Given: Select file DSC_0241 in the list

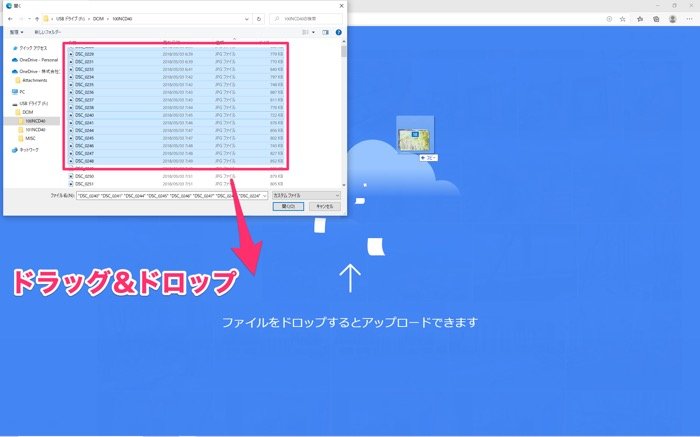Looking at the screenshot, I should pyautogui.click(x=176, y=123).
